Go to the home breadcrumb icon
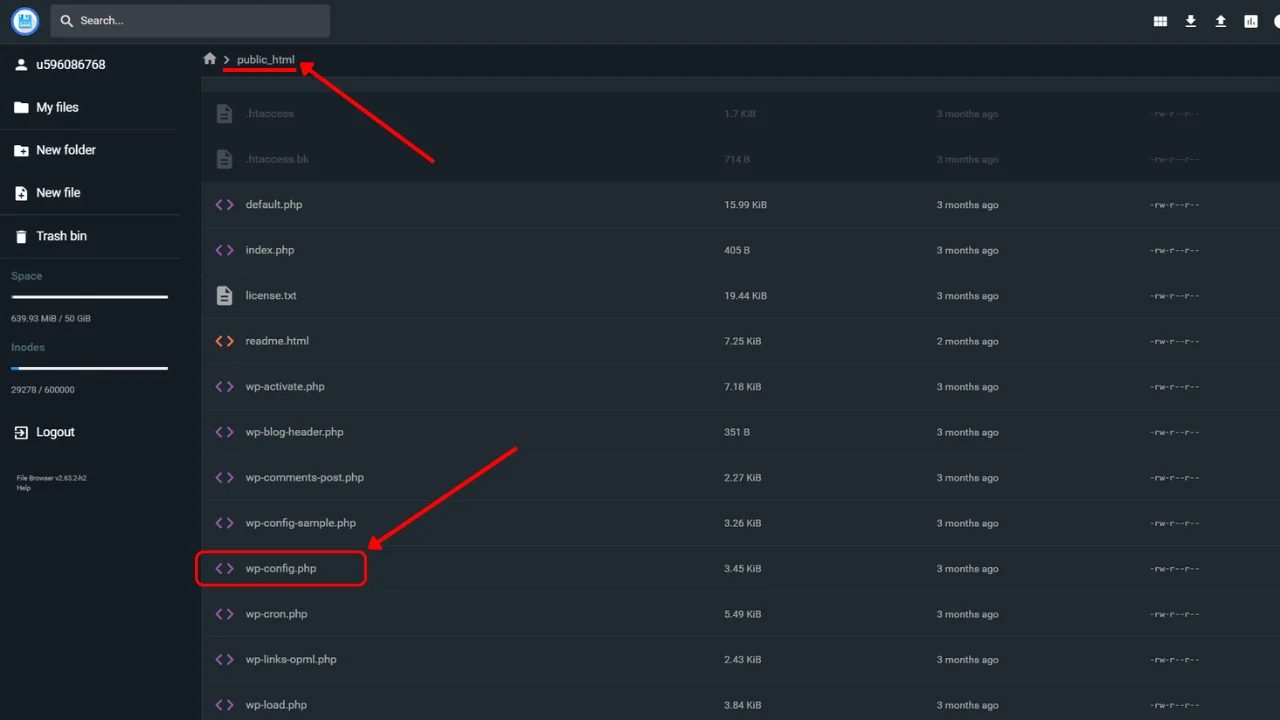 pos(209,59)
